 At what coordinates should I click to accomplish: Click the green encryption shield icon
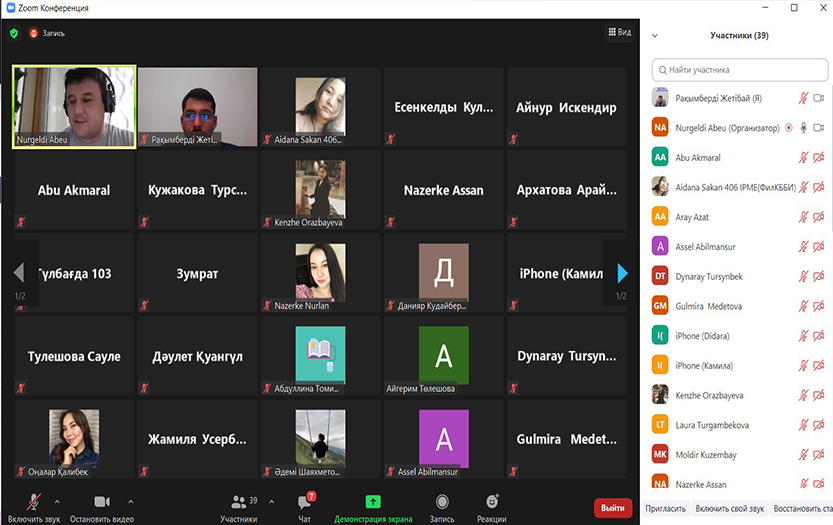tap(14, 33)
